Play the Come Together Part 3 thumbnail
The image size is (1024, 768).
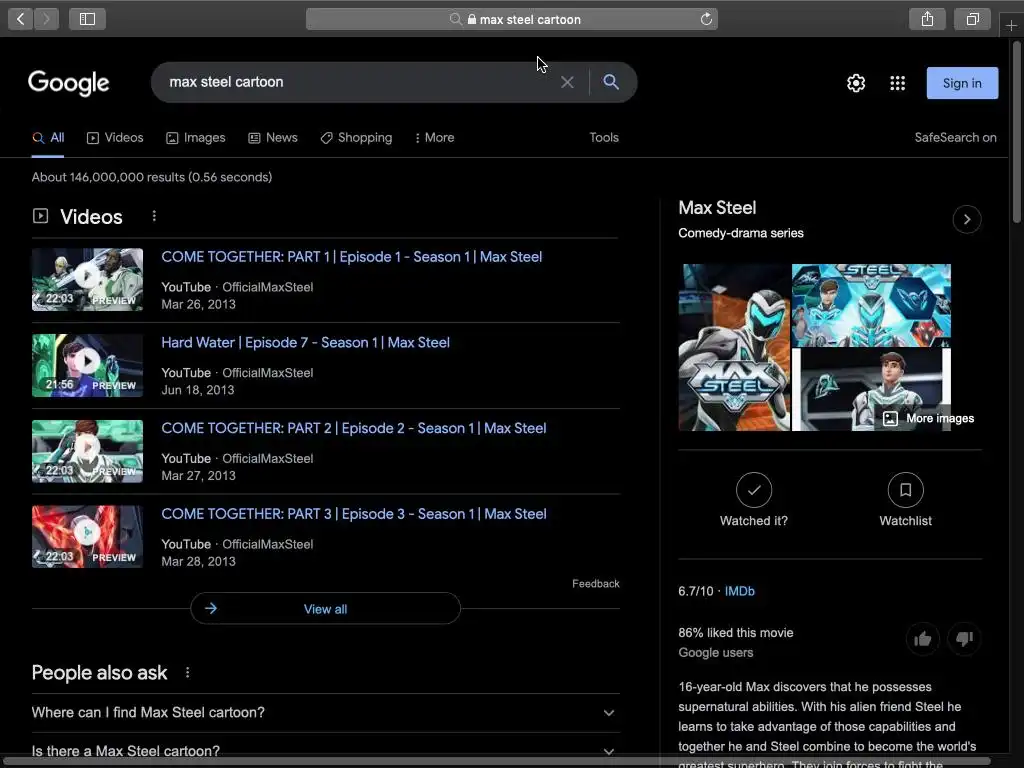click(x=88, y=536)
